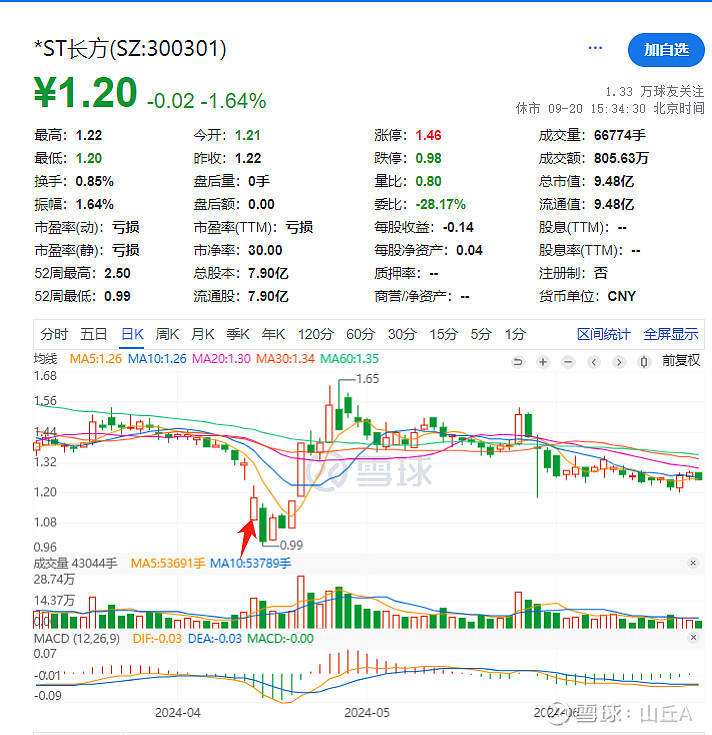The image size is (712, 735).
Task: Zoom out the chart with minus icon
Action: coord(568,362)
